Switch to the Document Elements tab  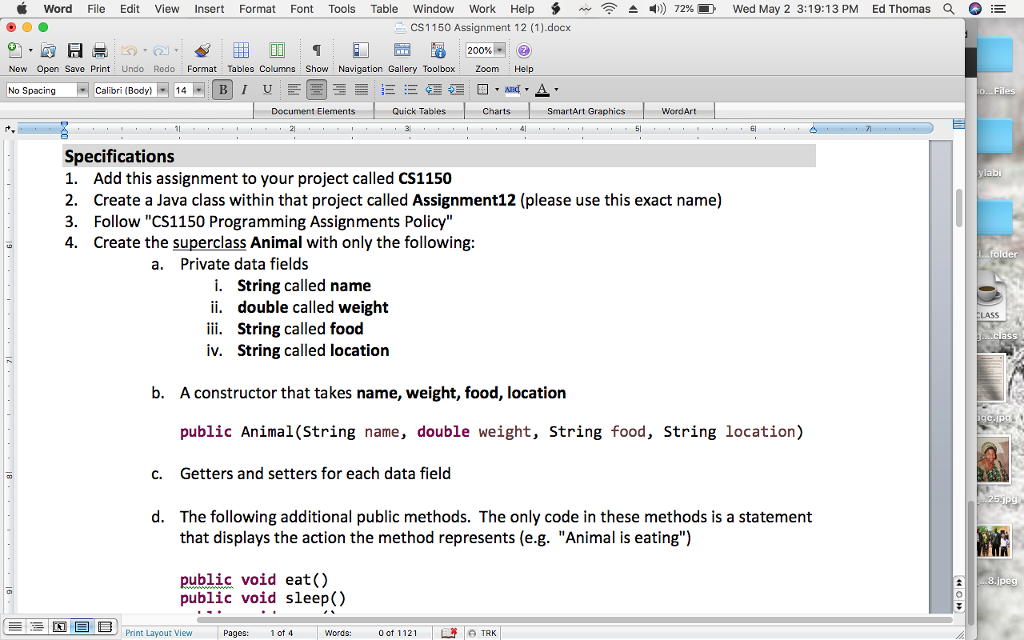[x=313, y=111]
